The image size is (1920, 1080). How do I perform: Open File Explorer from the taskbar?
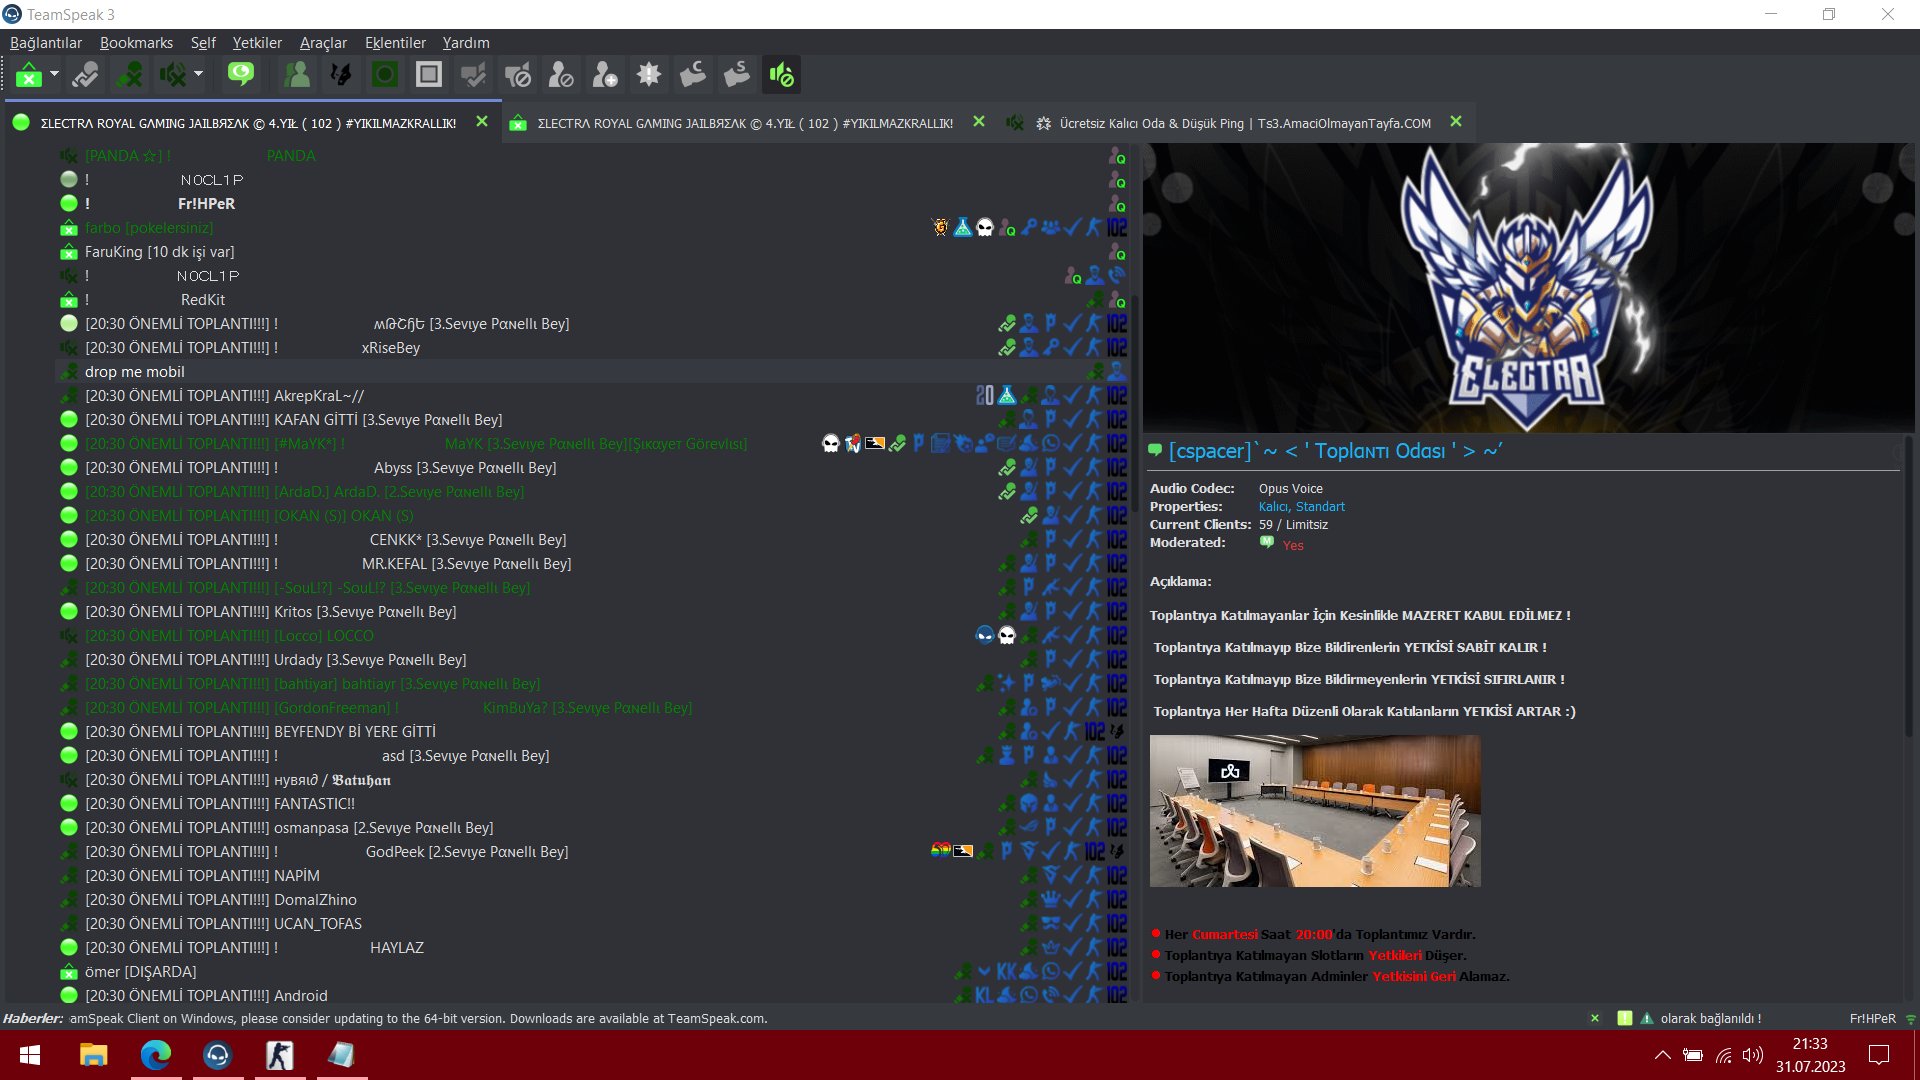[93, 1055]
